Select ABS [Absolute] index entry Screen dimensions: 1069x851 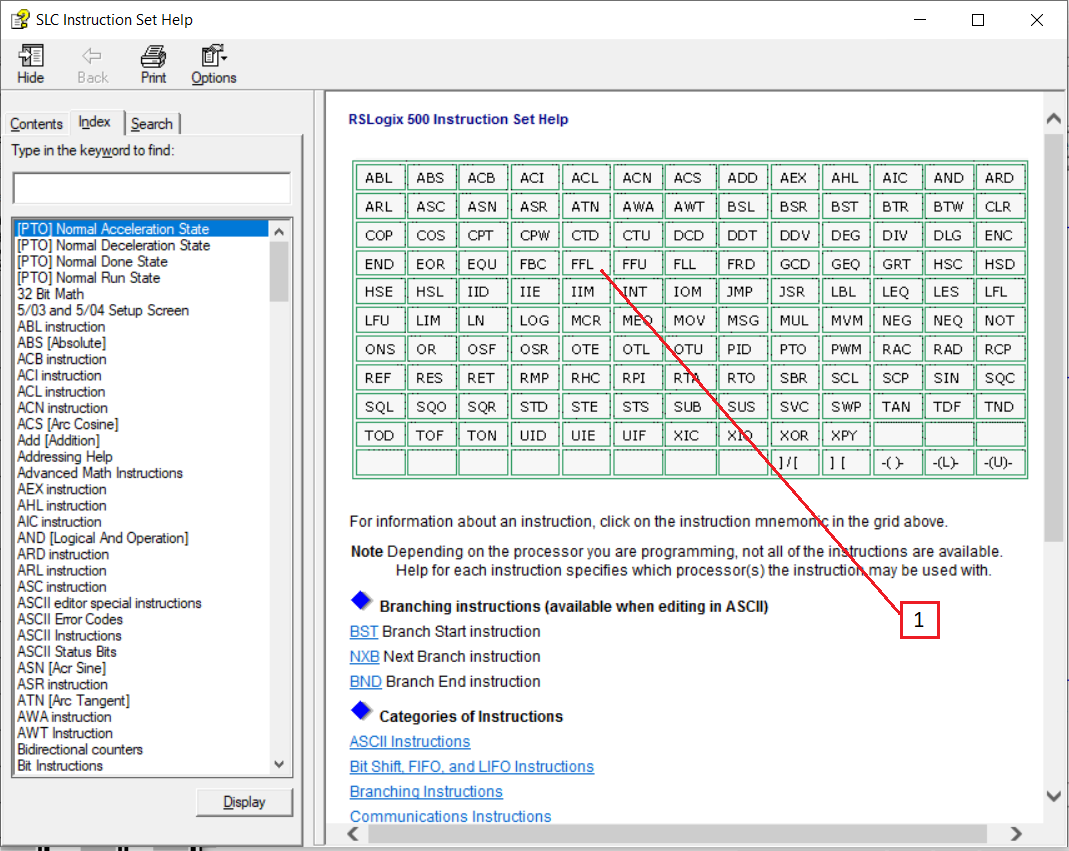61,343
